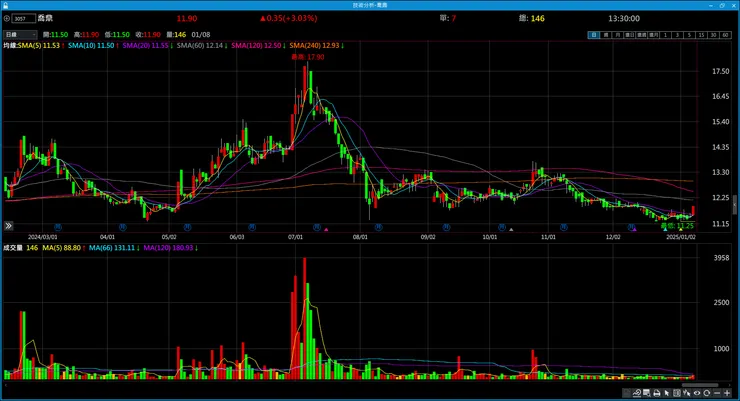740x401 pixels.
Task: Select the 週 (weekly) period tab
Action: point(606,35)
